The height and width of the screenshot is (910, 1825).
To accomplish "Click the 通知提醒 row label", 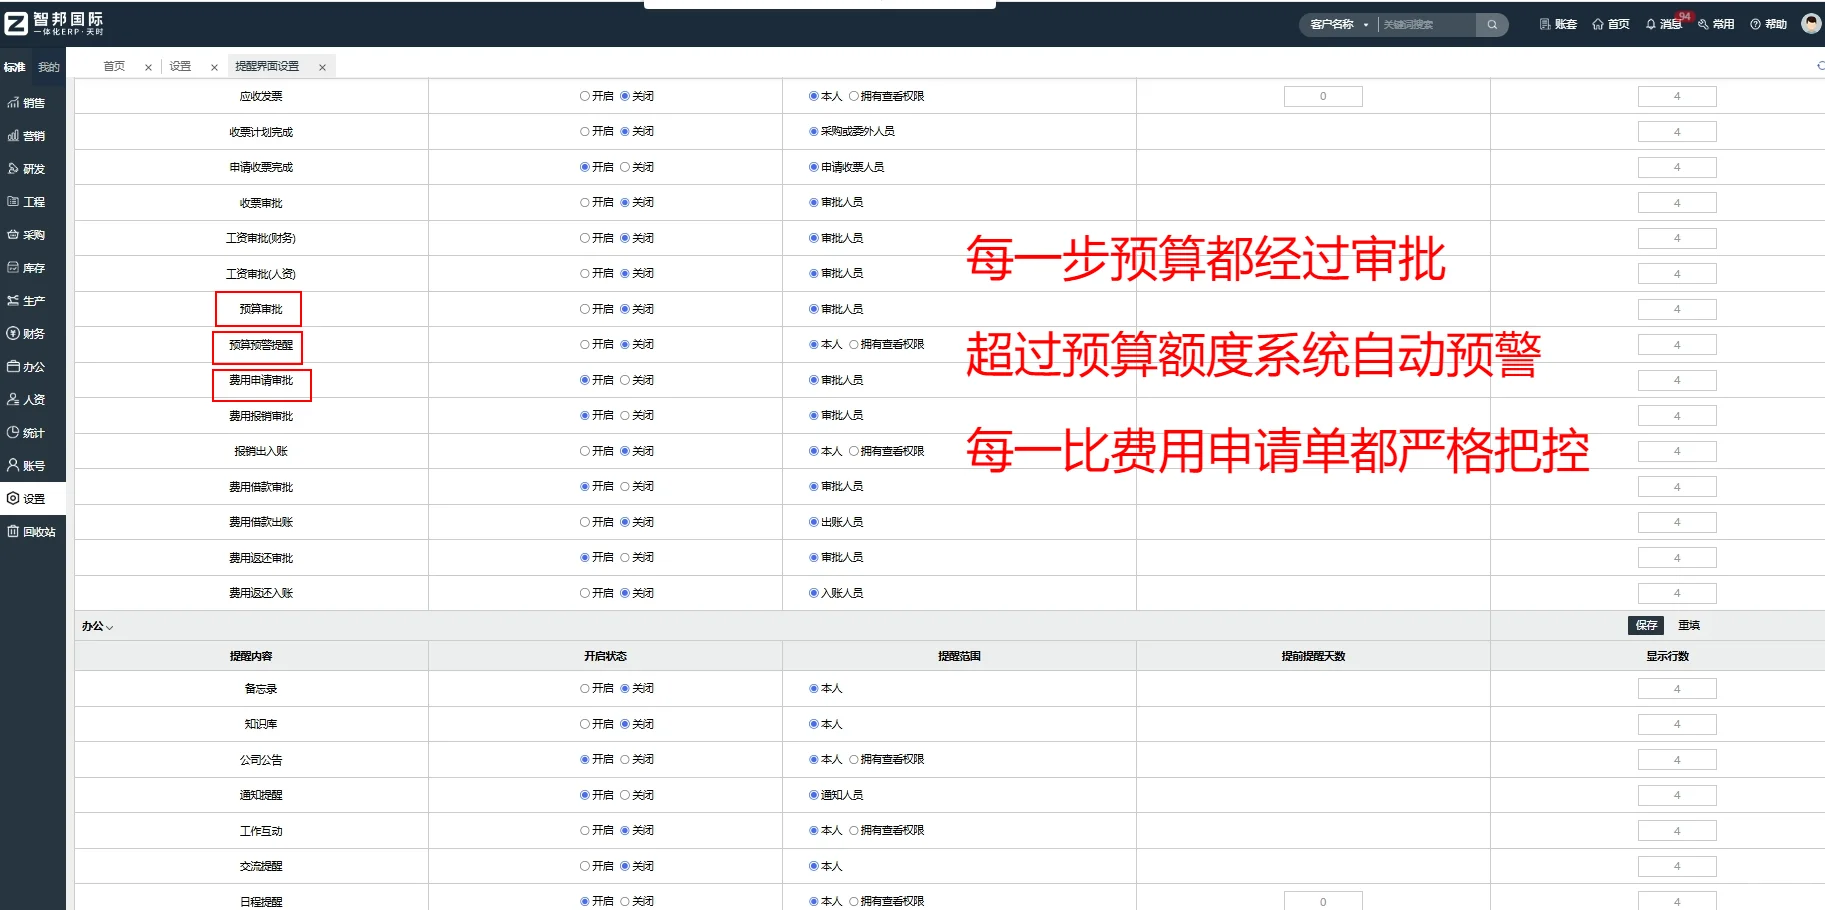I will click(x=261, y=795).
